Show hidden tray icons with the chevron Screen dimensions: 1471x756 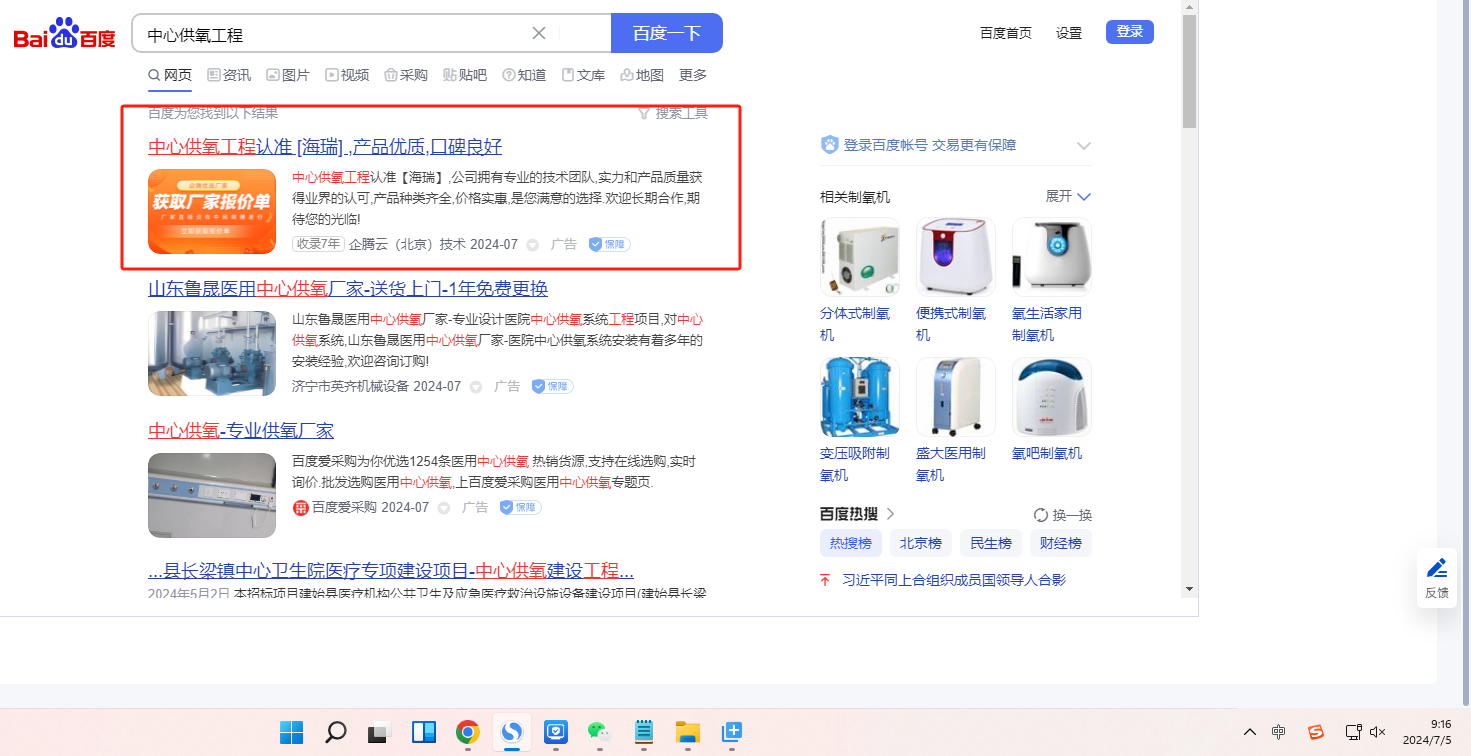tap(1250, 732)
